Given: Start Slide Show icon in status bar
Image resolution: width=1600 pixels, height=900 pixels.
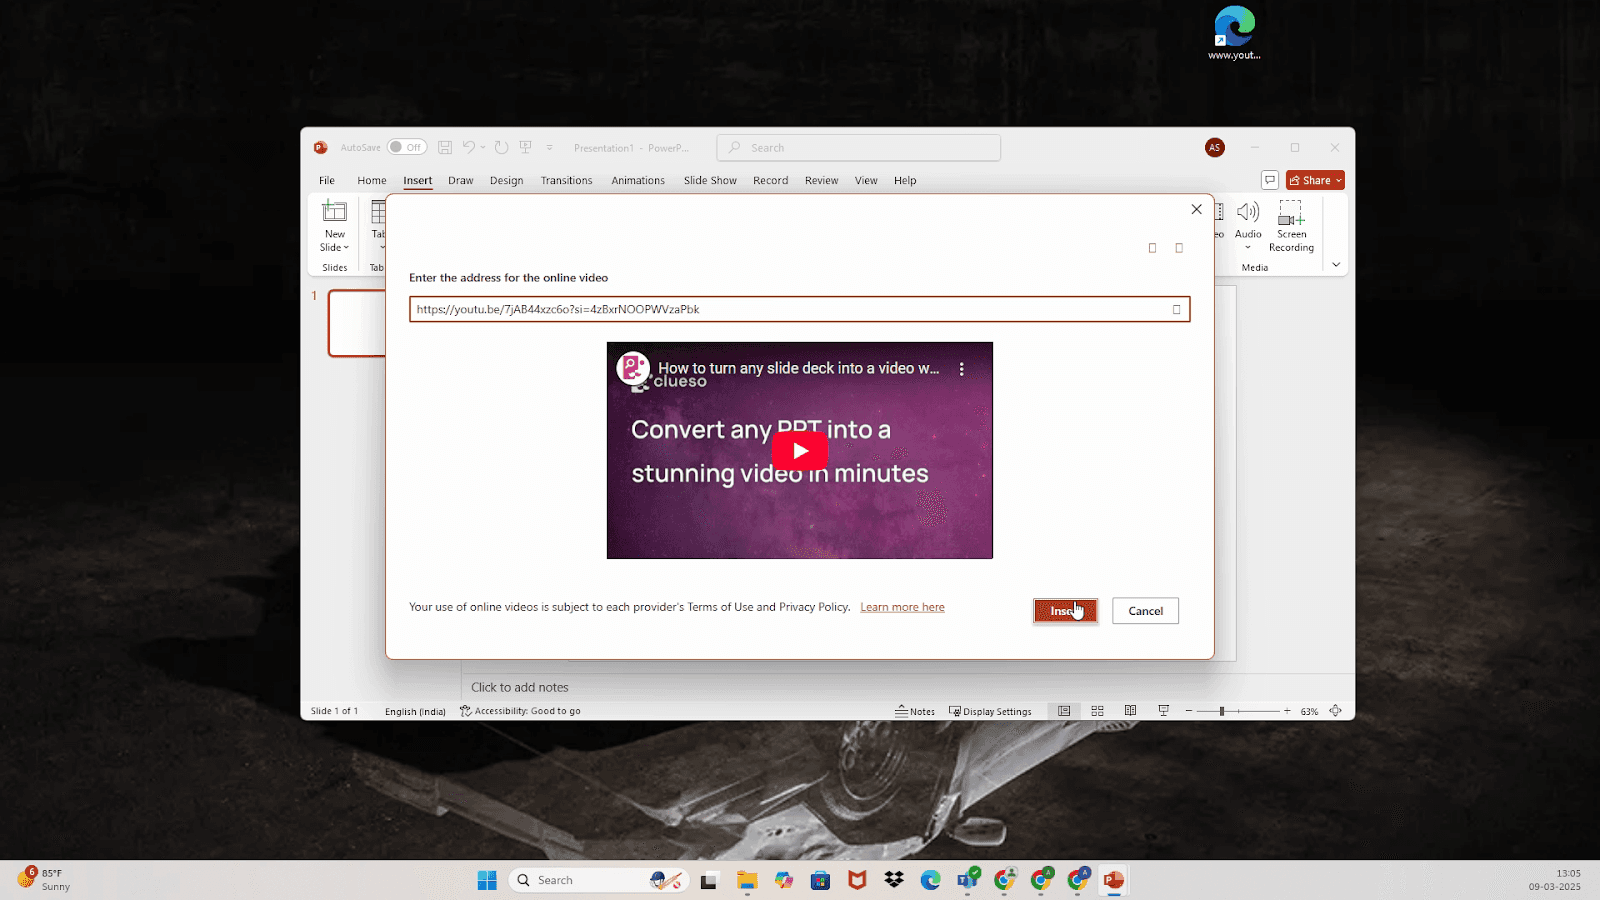Looking at the screenshot, I should [1163, 711].
